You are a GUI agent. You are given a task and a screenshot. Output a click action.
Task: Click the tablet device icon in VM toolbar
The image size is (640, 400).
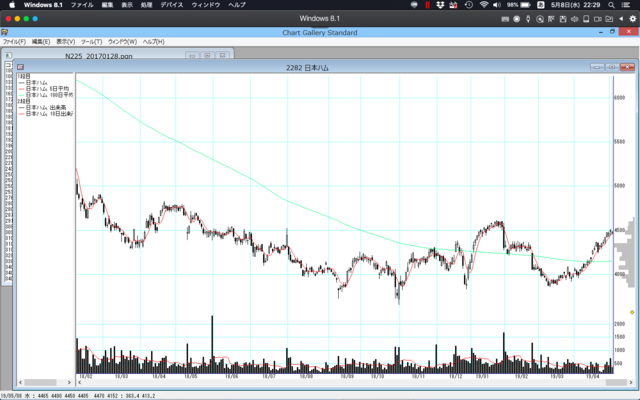click(x=586, y=19)
